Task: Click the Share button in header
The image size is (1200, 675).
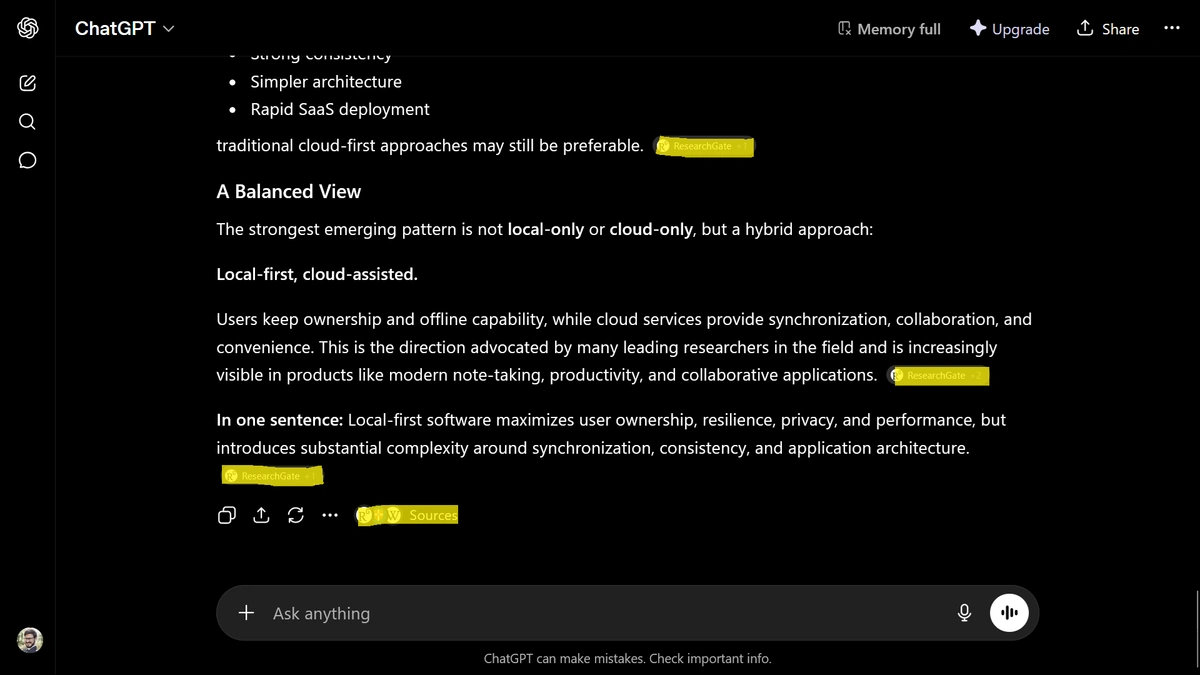Action: pos(1108,29)
